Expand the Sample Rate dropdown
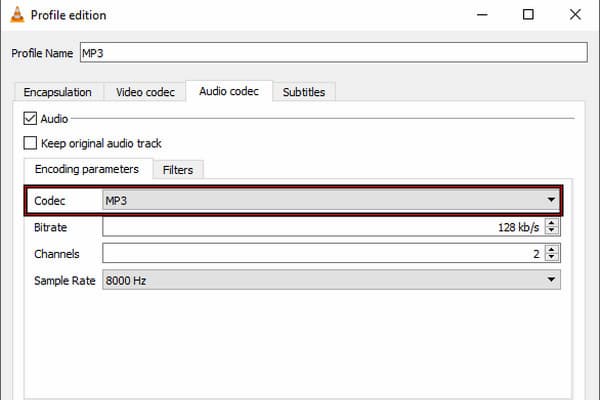Image resolution: width=600 pixels, height=400 pixels. click(331, 280)
